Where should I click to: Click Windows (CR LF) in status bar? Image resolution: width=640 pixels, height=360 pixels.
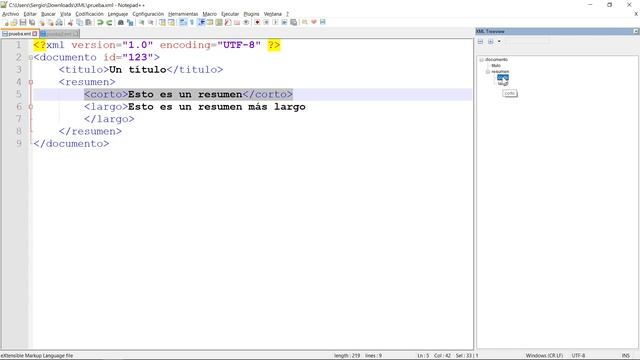(544, 356)
